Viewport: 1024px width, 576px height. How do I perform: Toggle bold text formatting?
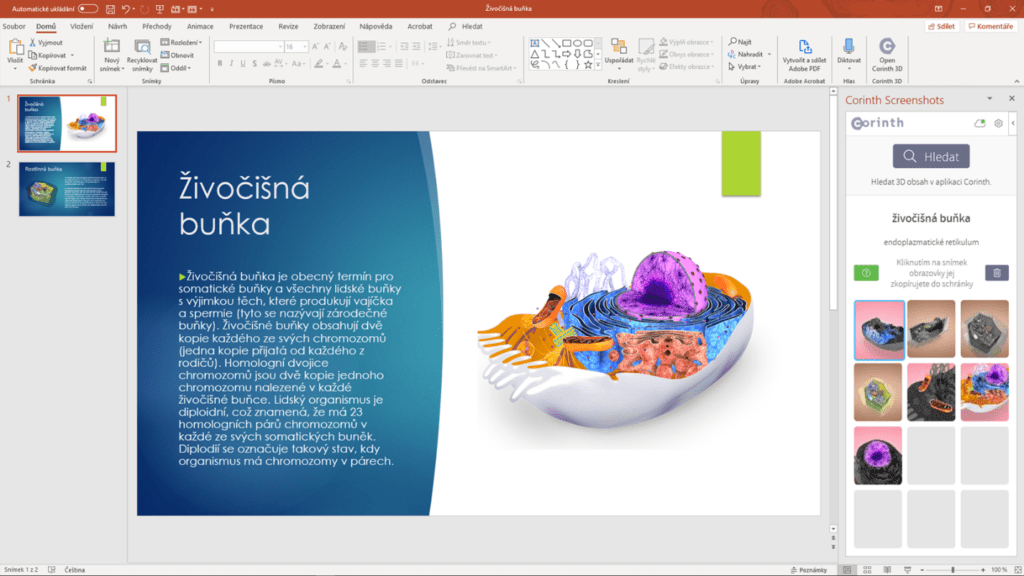(219, 63)
